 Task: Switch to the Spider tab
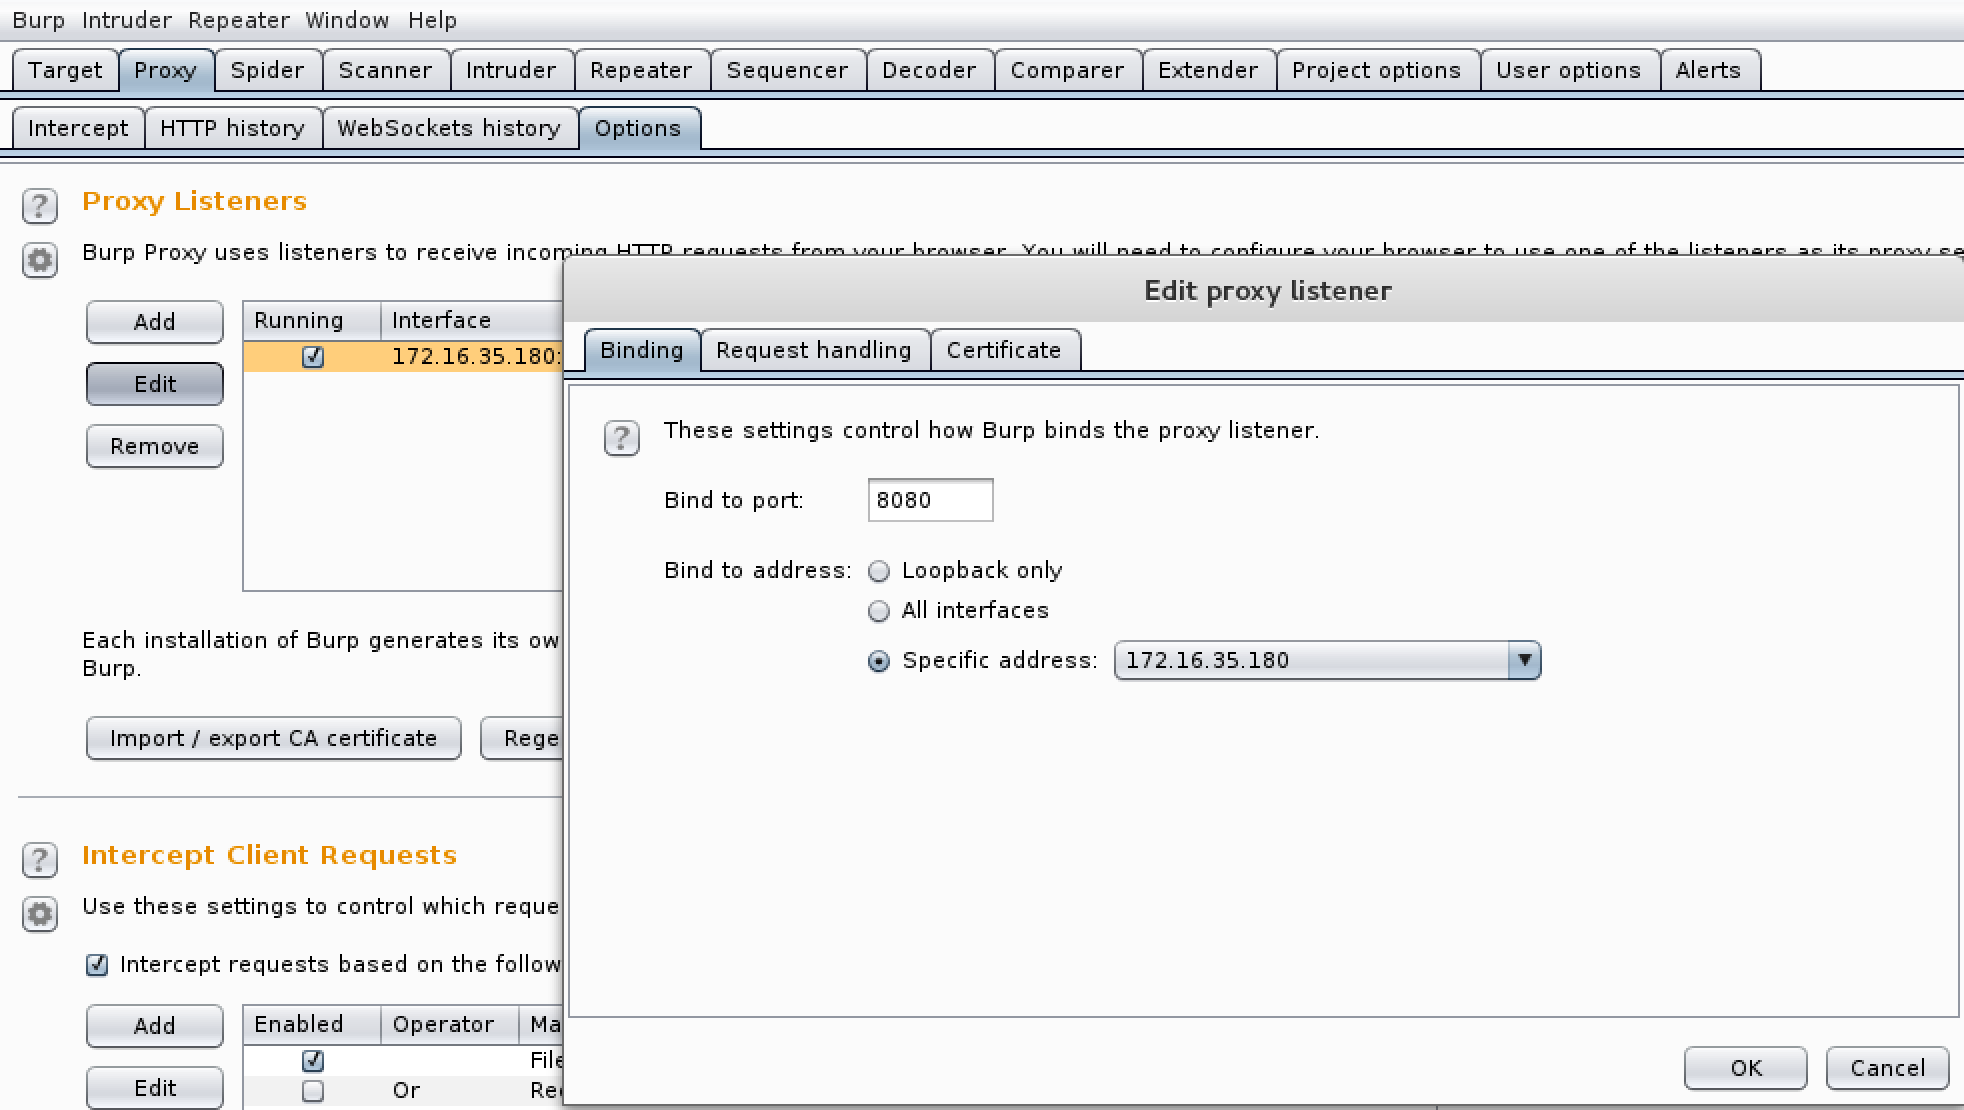267,70
